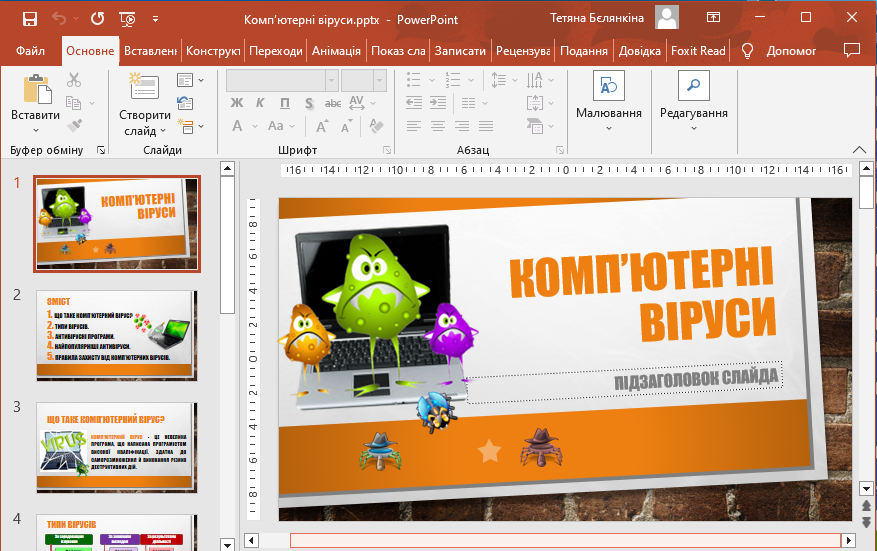Align text right
877x551 pixels.
point(462,126)
